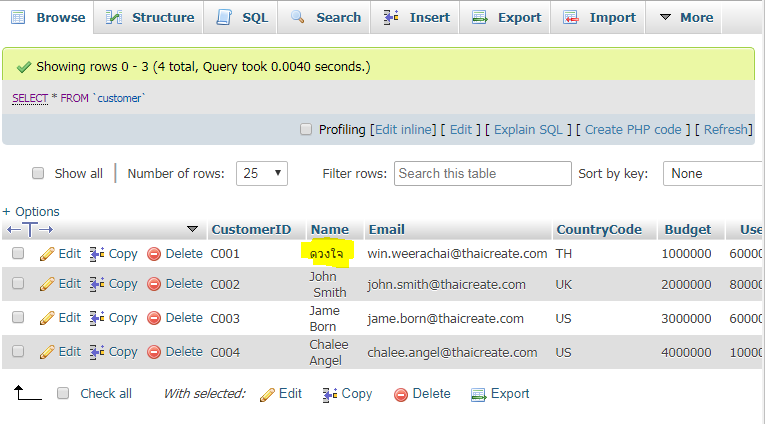Click the pencil Edit icon for row C001
Screen dimensions: 765x424
pyautogui.click(x=46, y=254)
